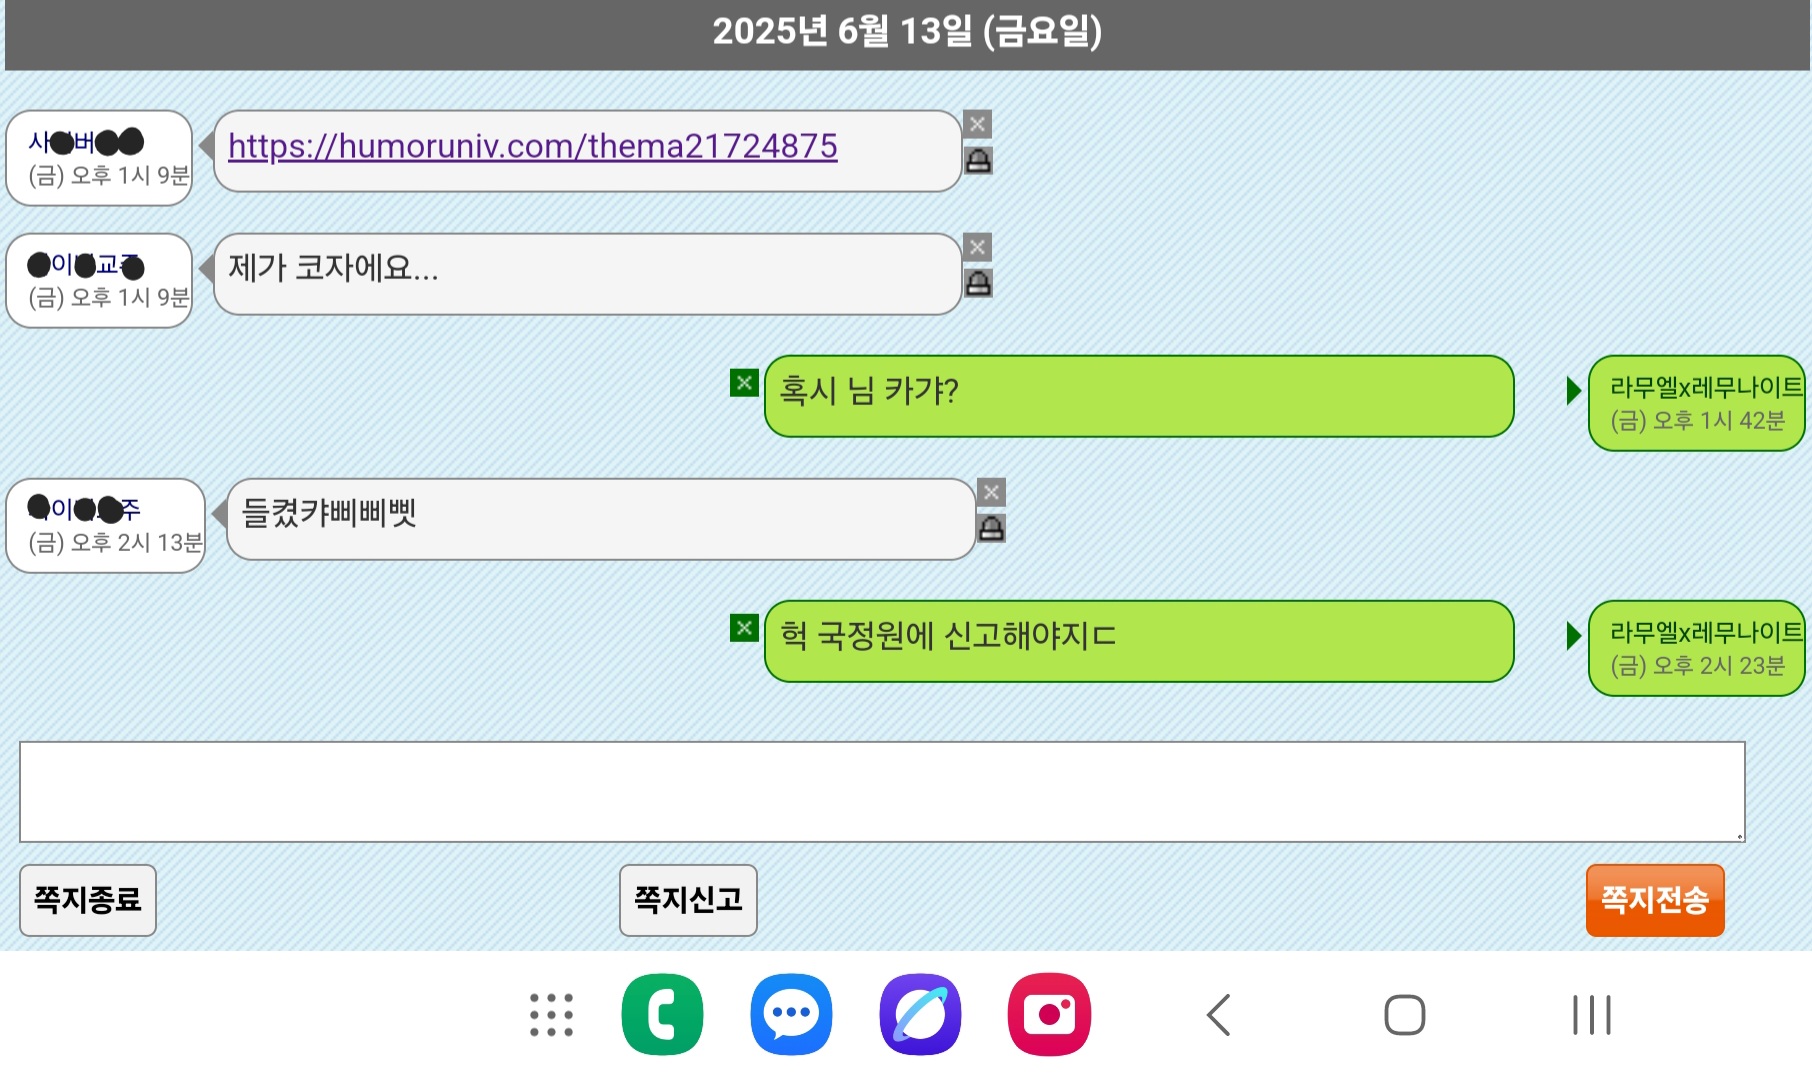1812x1077 pixels.
Task: Launch the green Phone app
Action: coord(662,1015)
